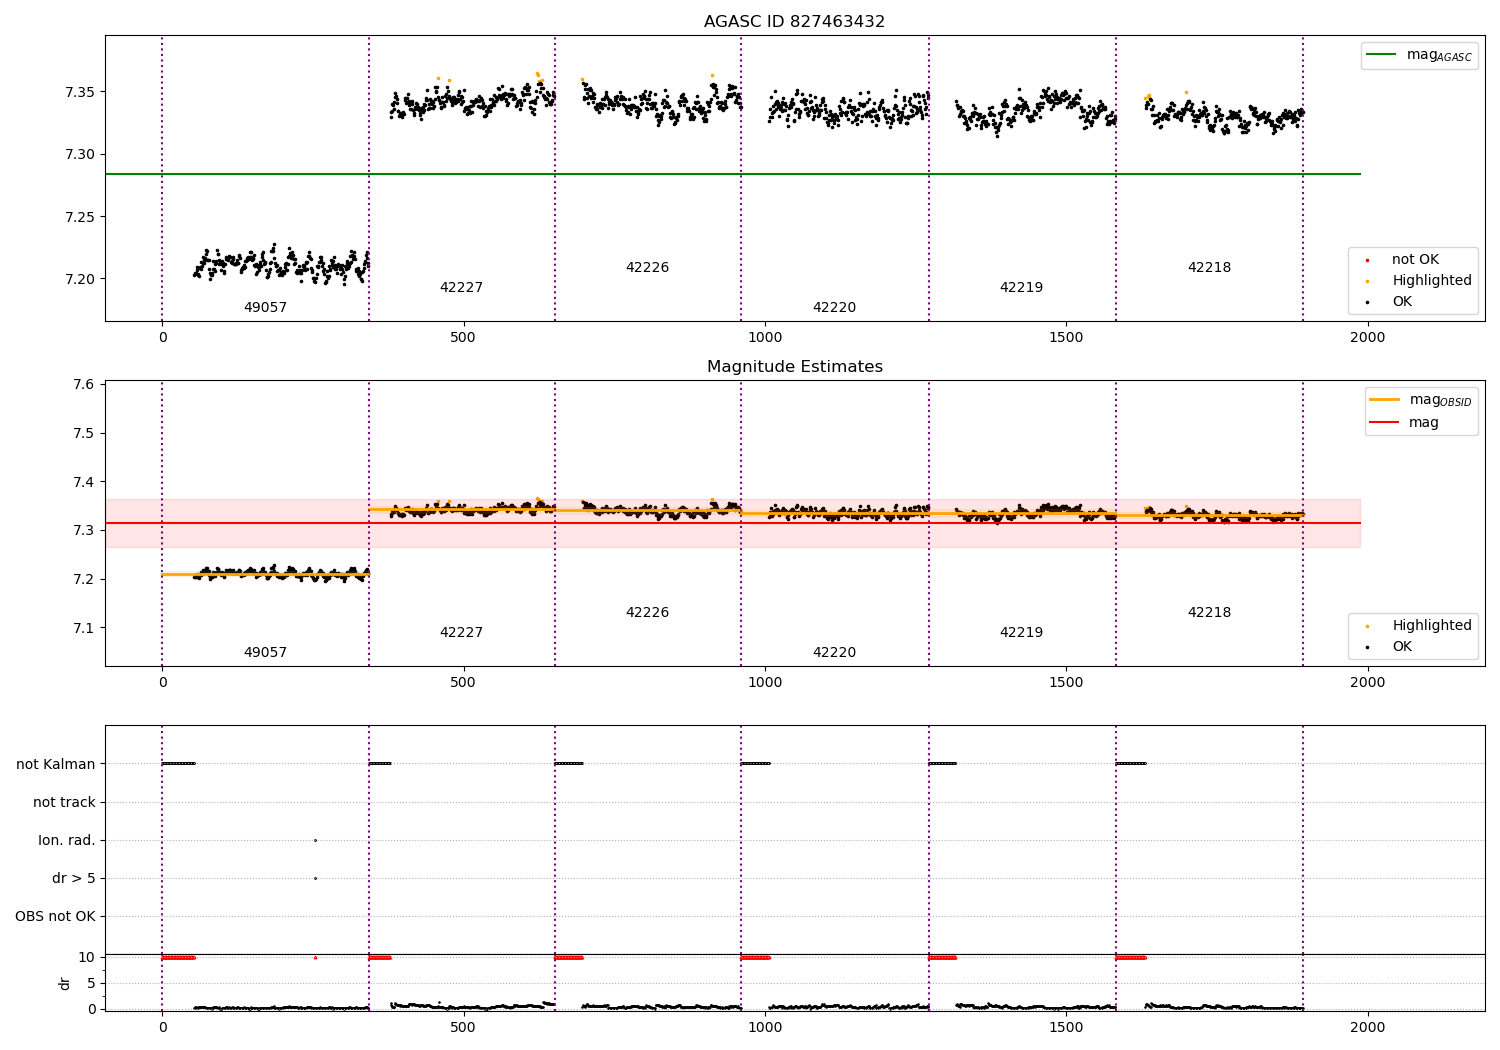Image resolution: width=1500 pixels, height=1050 pixels.
Task: Click obsid label 49057 in Magnitude Estimates panel
Action: [265, 652]
